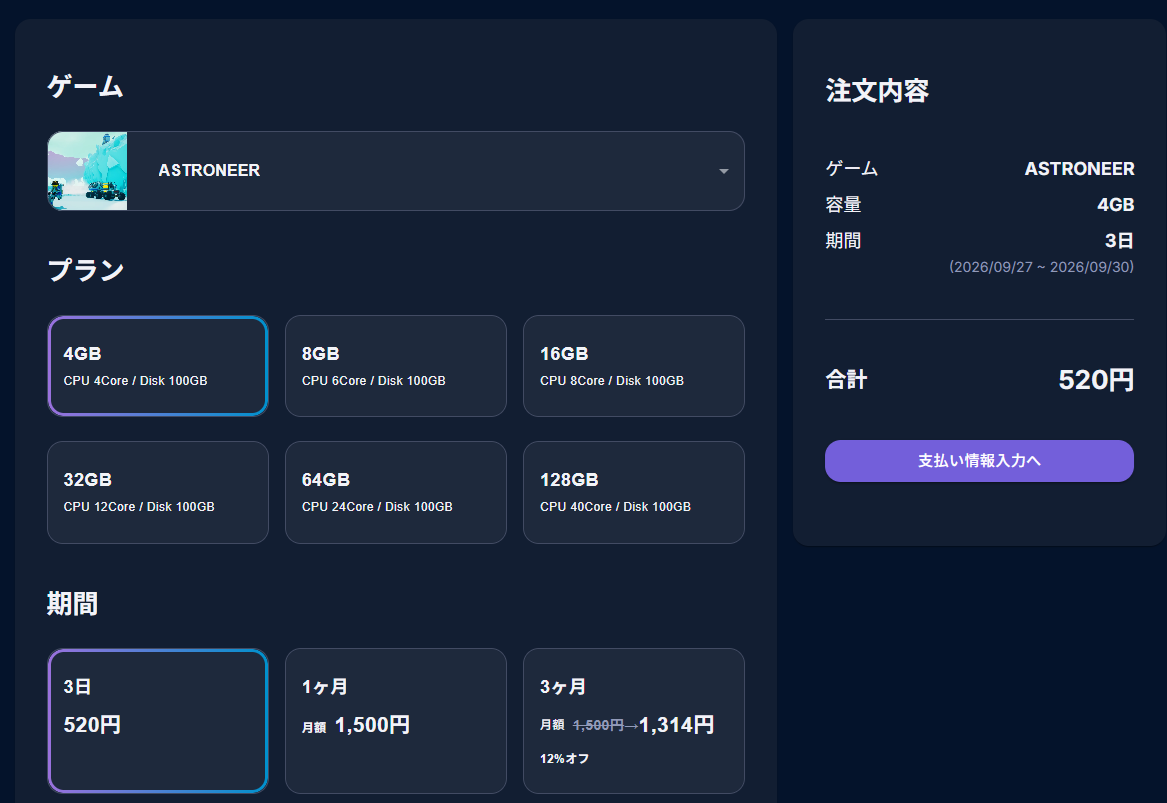Screen dimensions: 1167x803
Task: Click the 4GB value in order summary
Action: (1116, 205)
